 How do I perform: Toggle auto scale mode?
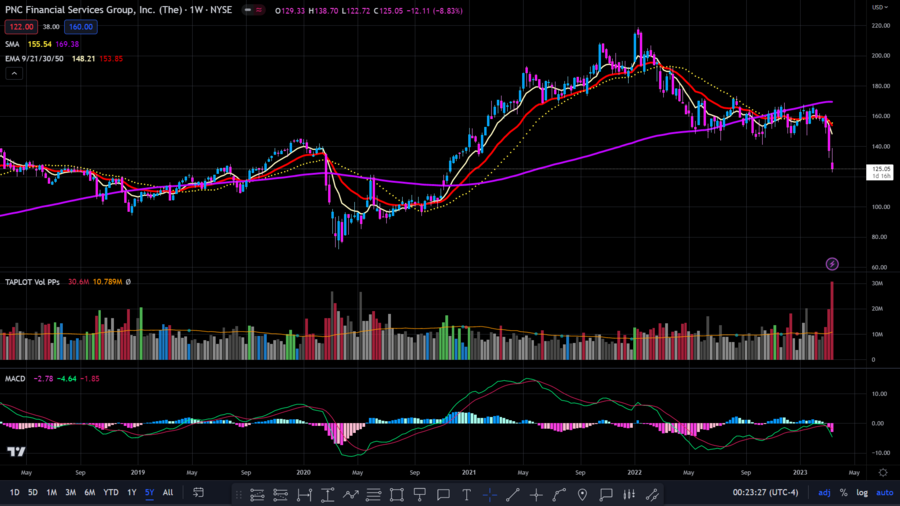click(885, 492)
